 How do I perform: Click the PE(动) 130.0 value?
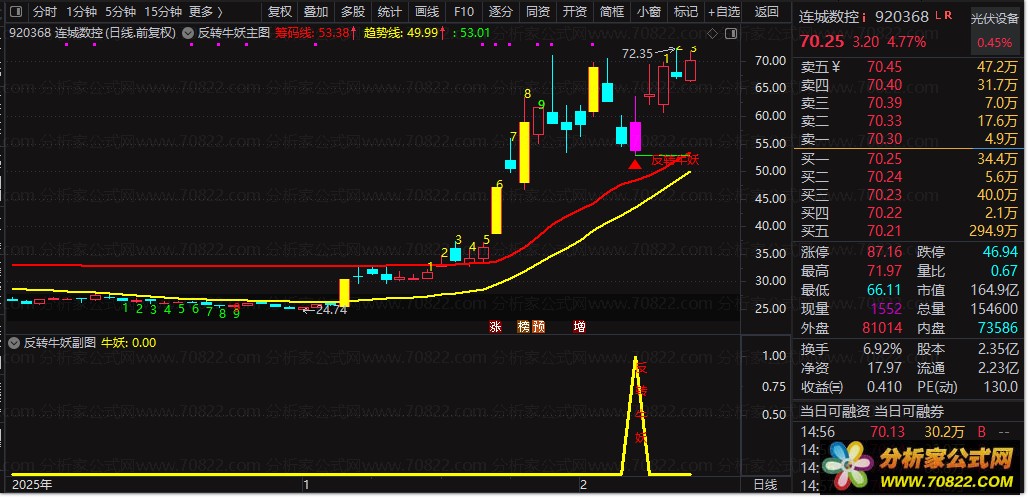(1000, 387)
